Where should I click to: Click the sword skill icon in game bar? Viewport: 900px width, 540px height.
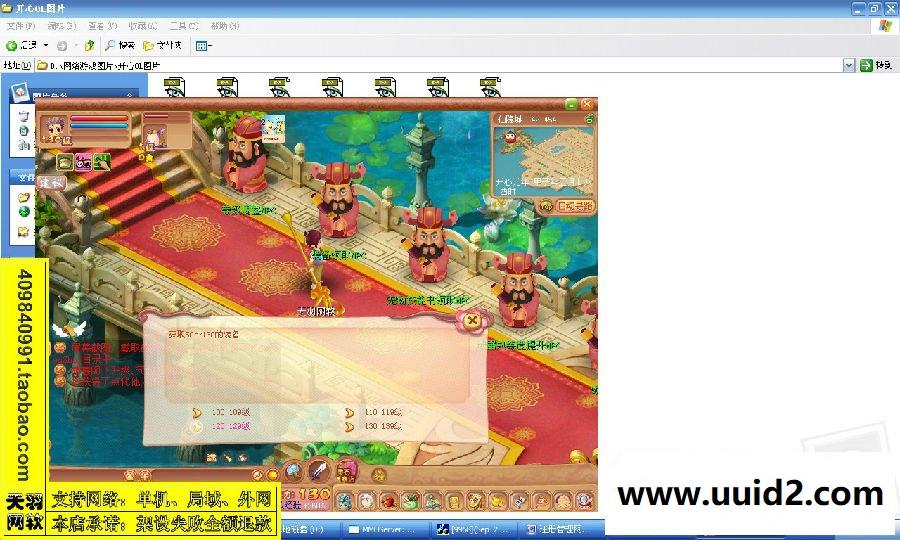(319, 471)
